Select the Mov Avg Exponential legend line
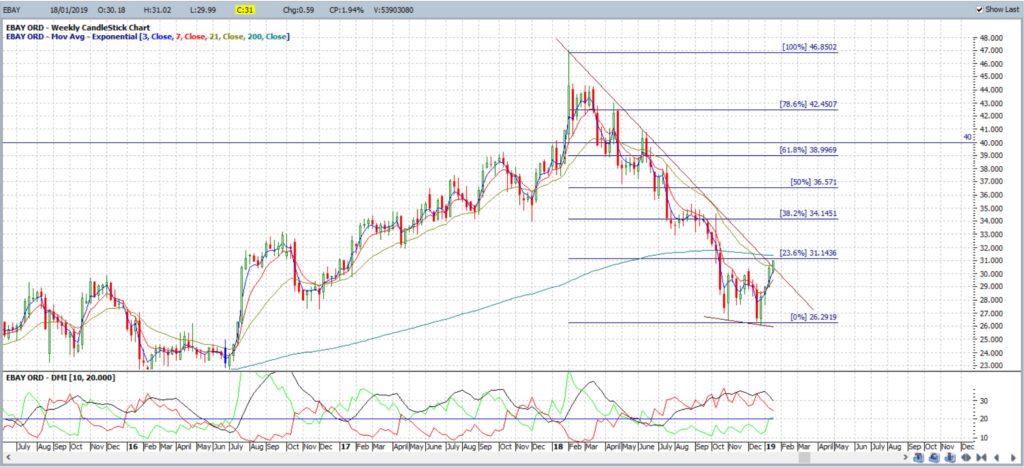Viewport: 1024px width, 467px height. point(147,37)
